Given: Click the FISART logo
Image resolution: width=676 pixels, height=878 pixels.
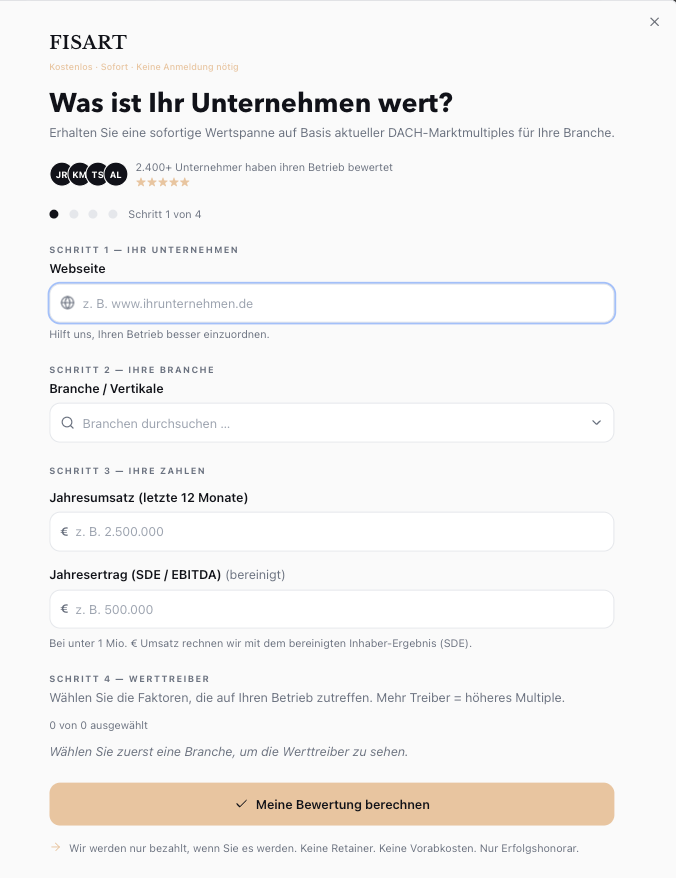Looking at the screenshot, I should coord(88,42).
